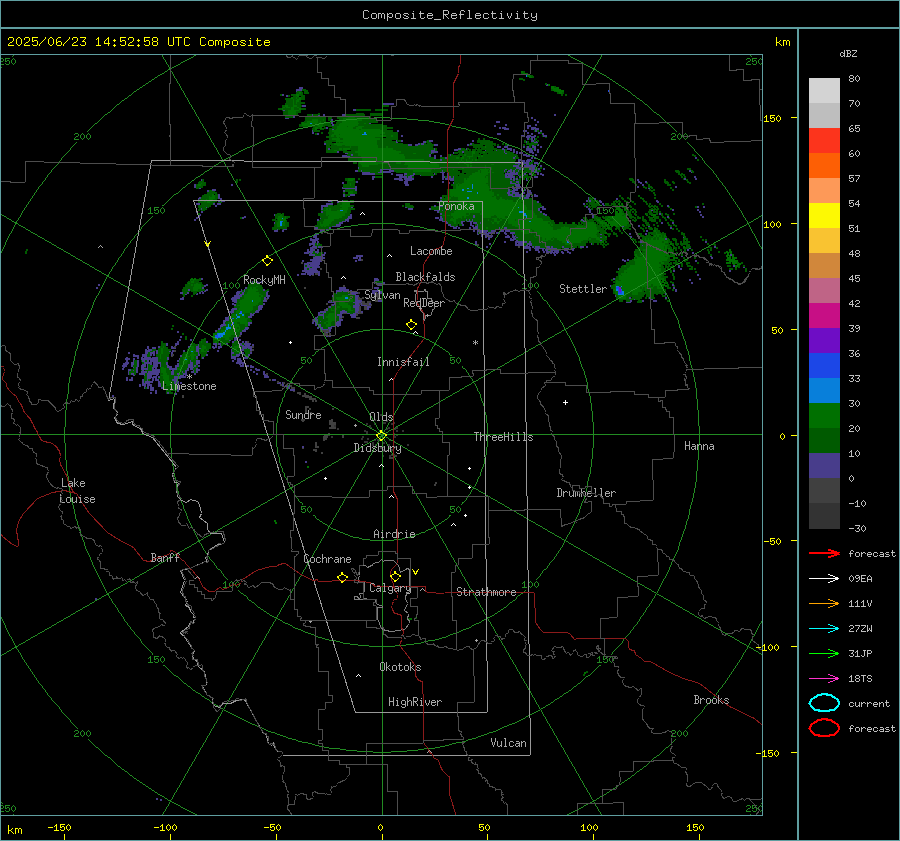
Task: Click the magenta 18TS arrow icon
Action: pyautogui.click(x=824, y=679)
